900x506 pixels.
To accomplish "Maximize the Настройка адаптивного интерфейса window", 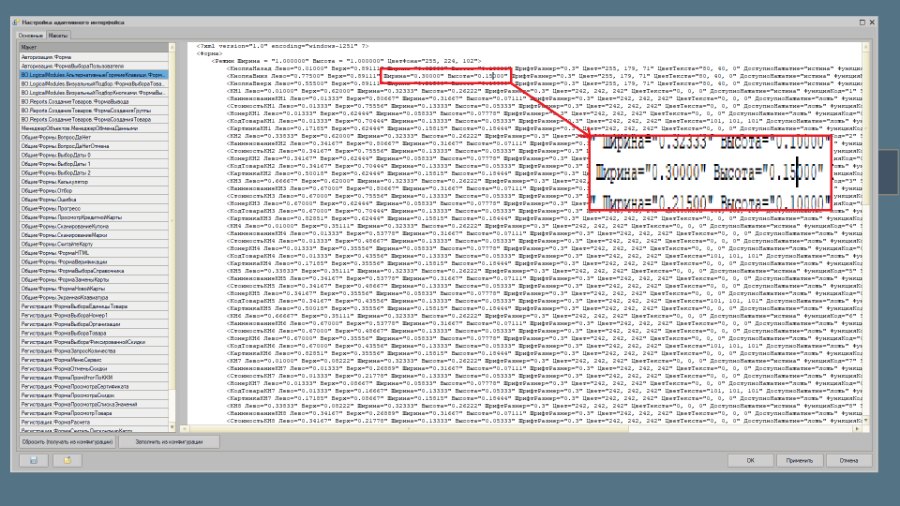I will point(862,22).
